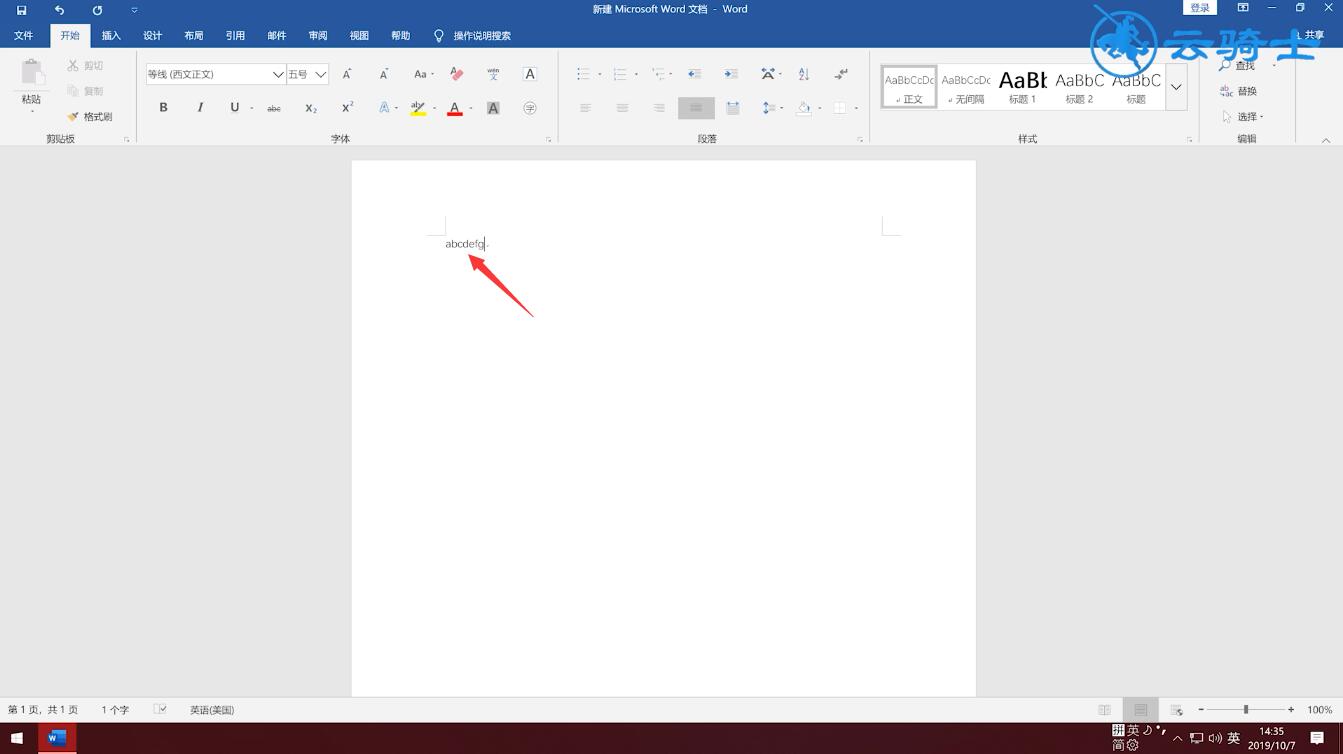Switch to Read Mode view in status bar
This screenshot has height=754, width=1343.
click(1104, 710)
